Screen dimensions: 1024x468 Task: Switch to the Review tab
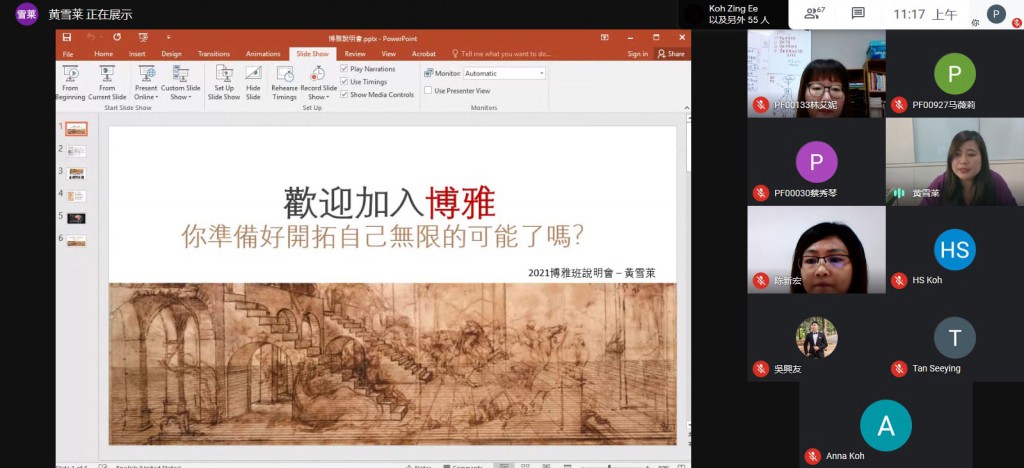click(355, 54)
